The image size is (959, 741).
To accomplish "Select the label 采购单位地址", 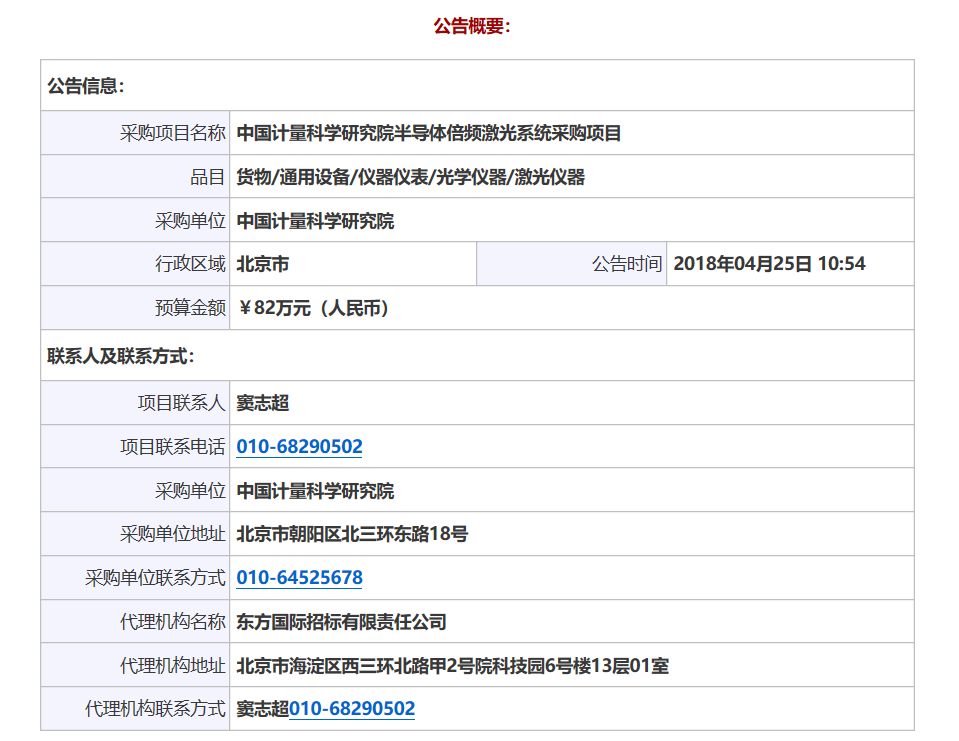I will (172, 534).
